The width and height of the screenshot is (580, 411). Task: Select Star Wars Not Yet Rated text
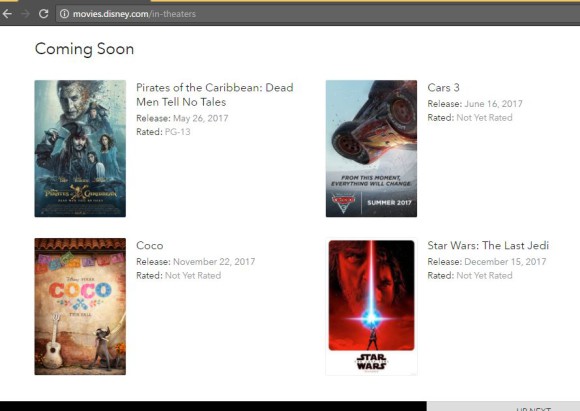click(x=484, y=276)
